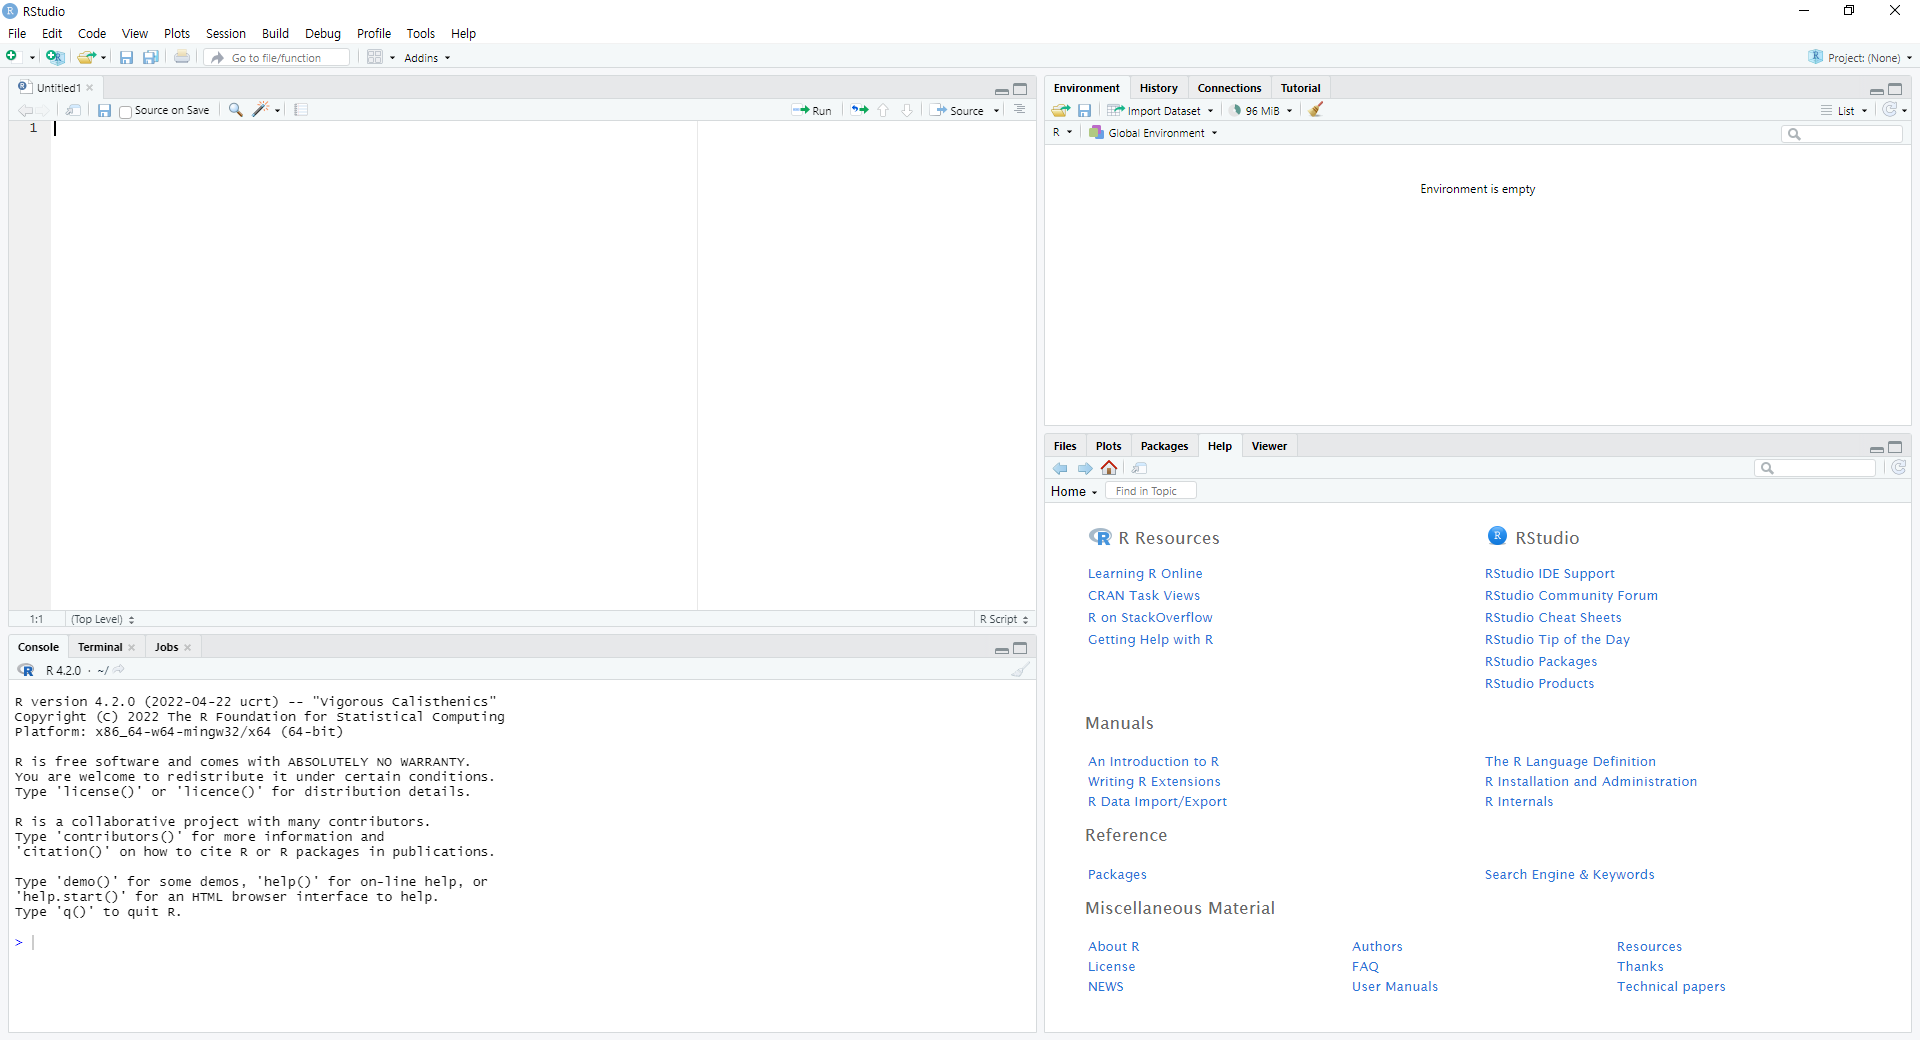The width and height of the screenshot is (1920, 1040).
Task: Maximize the Console pane
Action: click(1020, 648)
